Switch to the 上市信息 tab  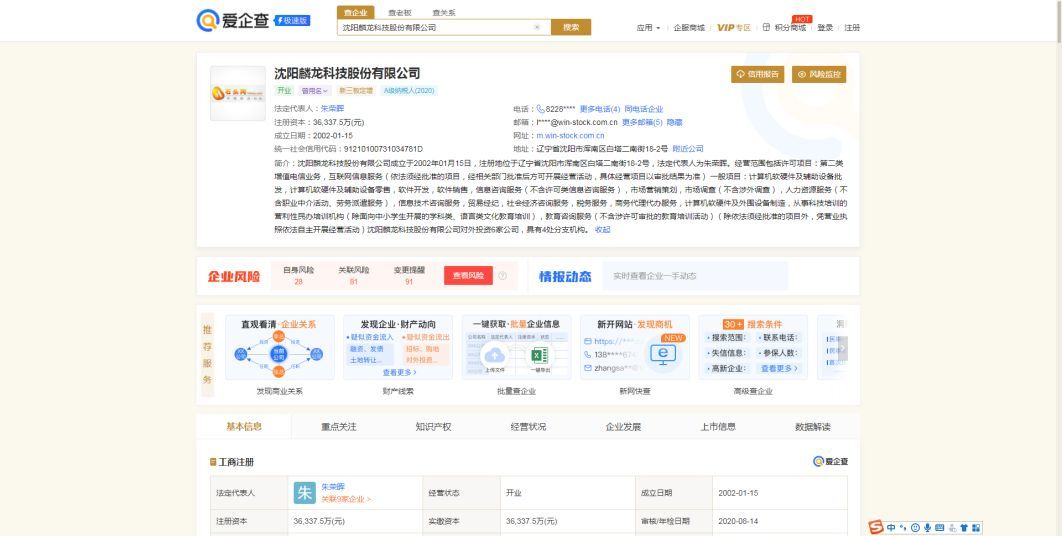click(718, 427)
